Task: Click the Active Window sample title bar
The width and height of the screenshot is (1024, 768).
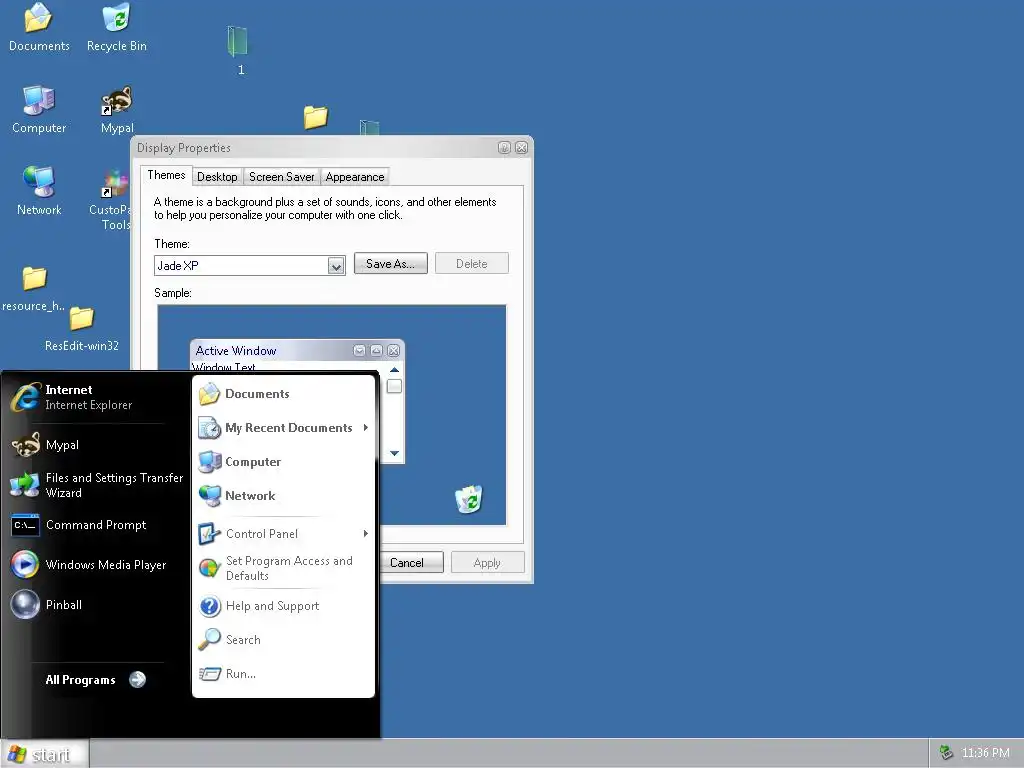Action: point(297,351)
